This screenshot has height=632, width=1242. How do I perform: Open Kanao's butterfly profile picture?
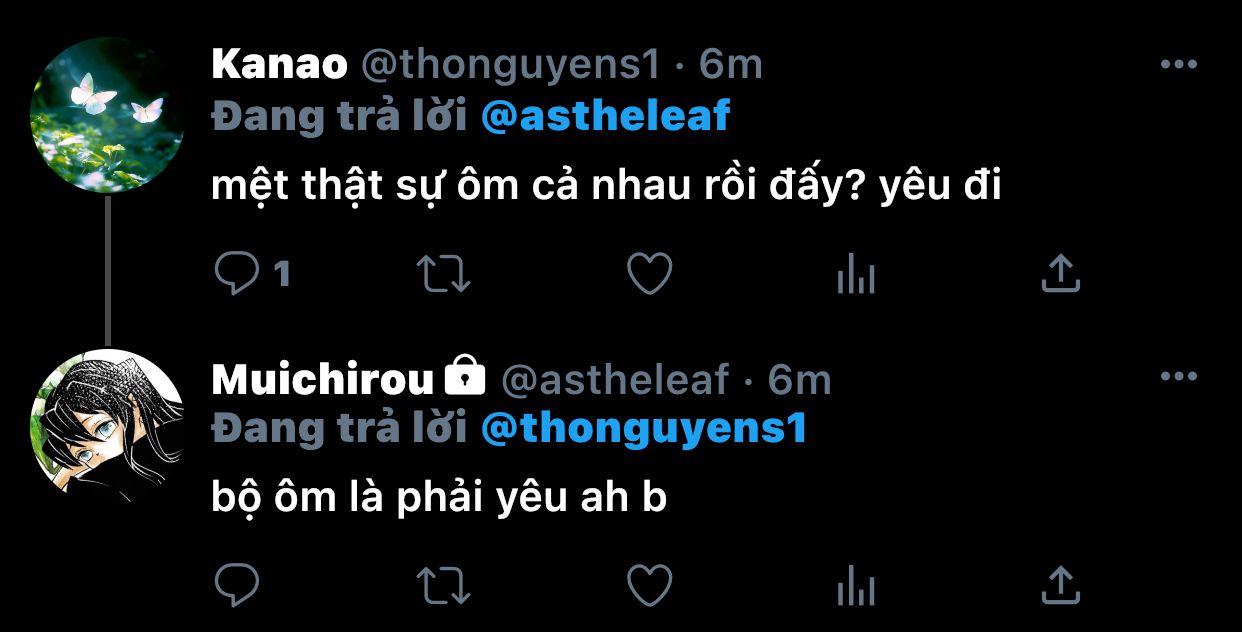(108, 115)
